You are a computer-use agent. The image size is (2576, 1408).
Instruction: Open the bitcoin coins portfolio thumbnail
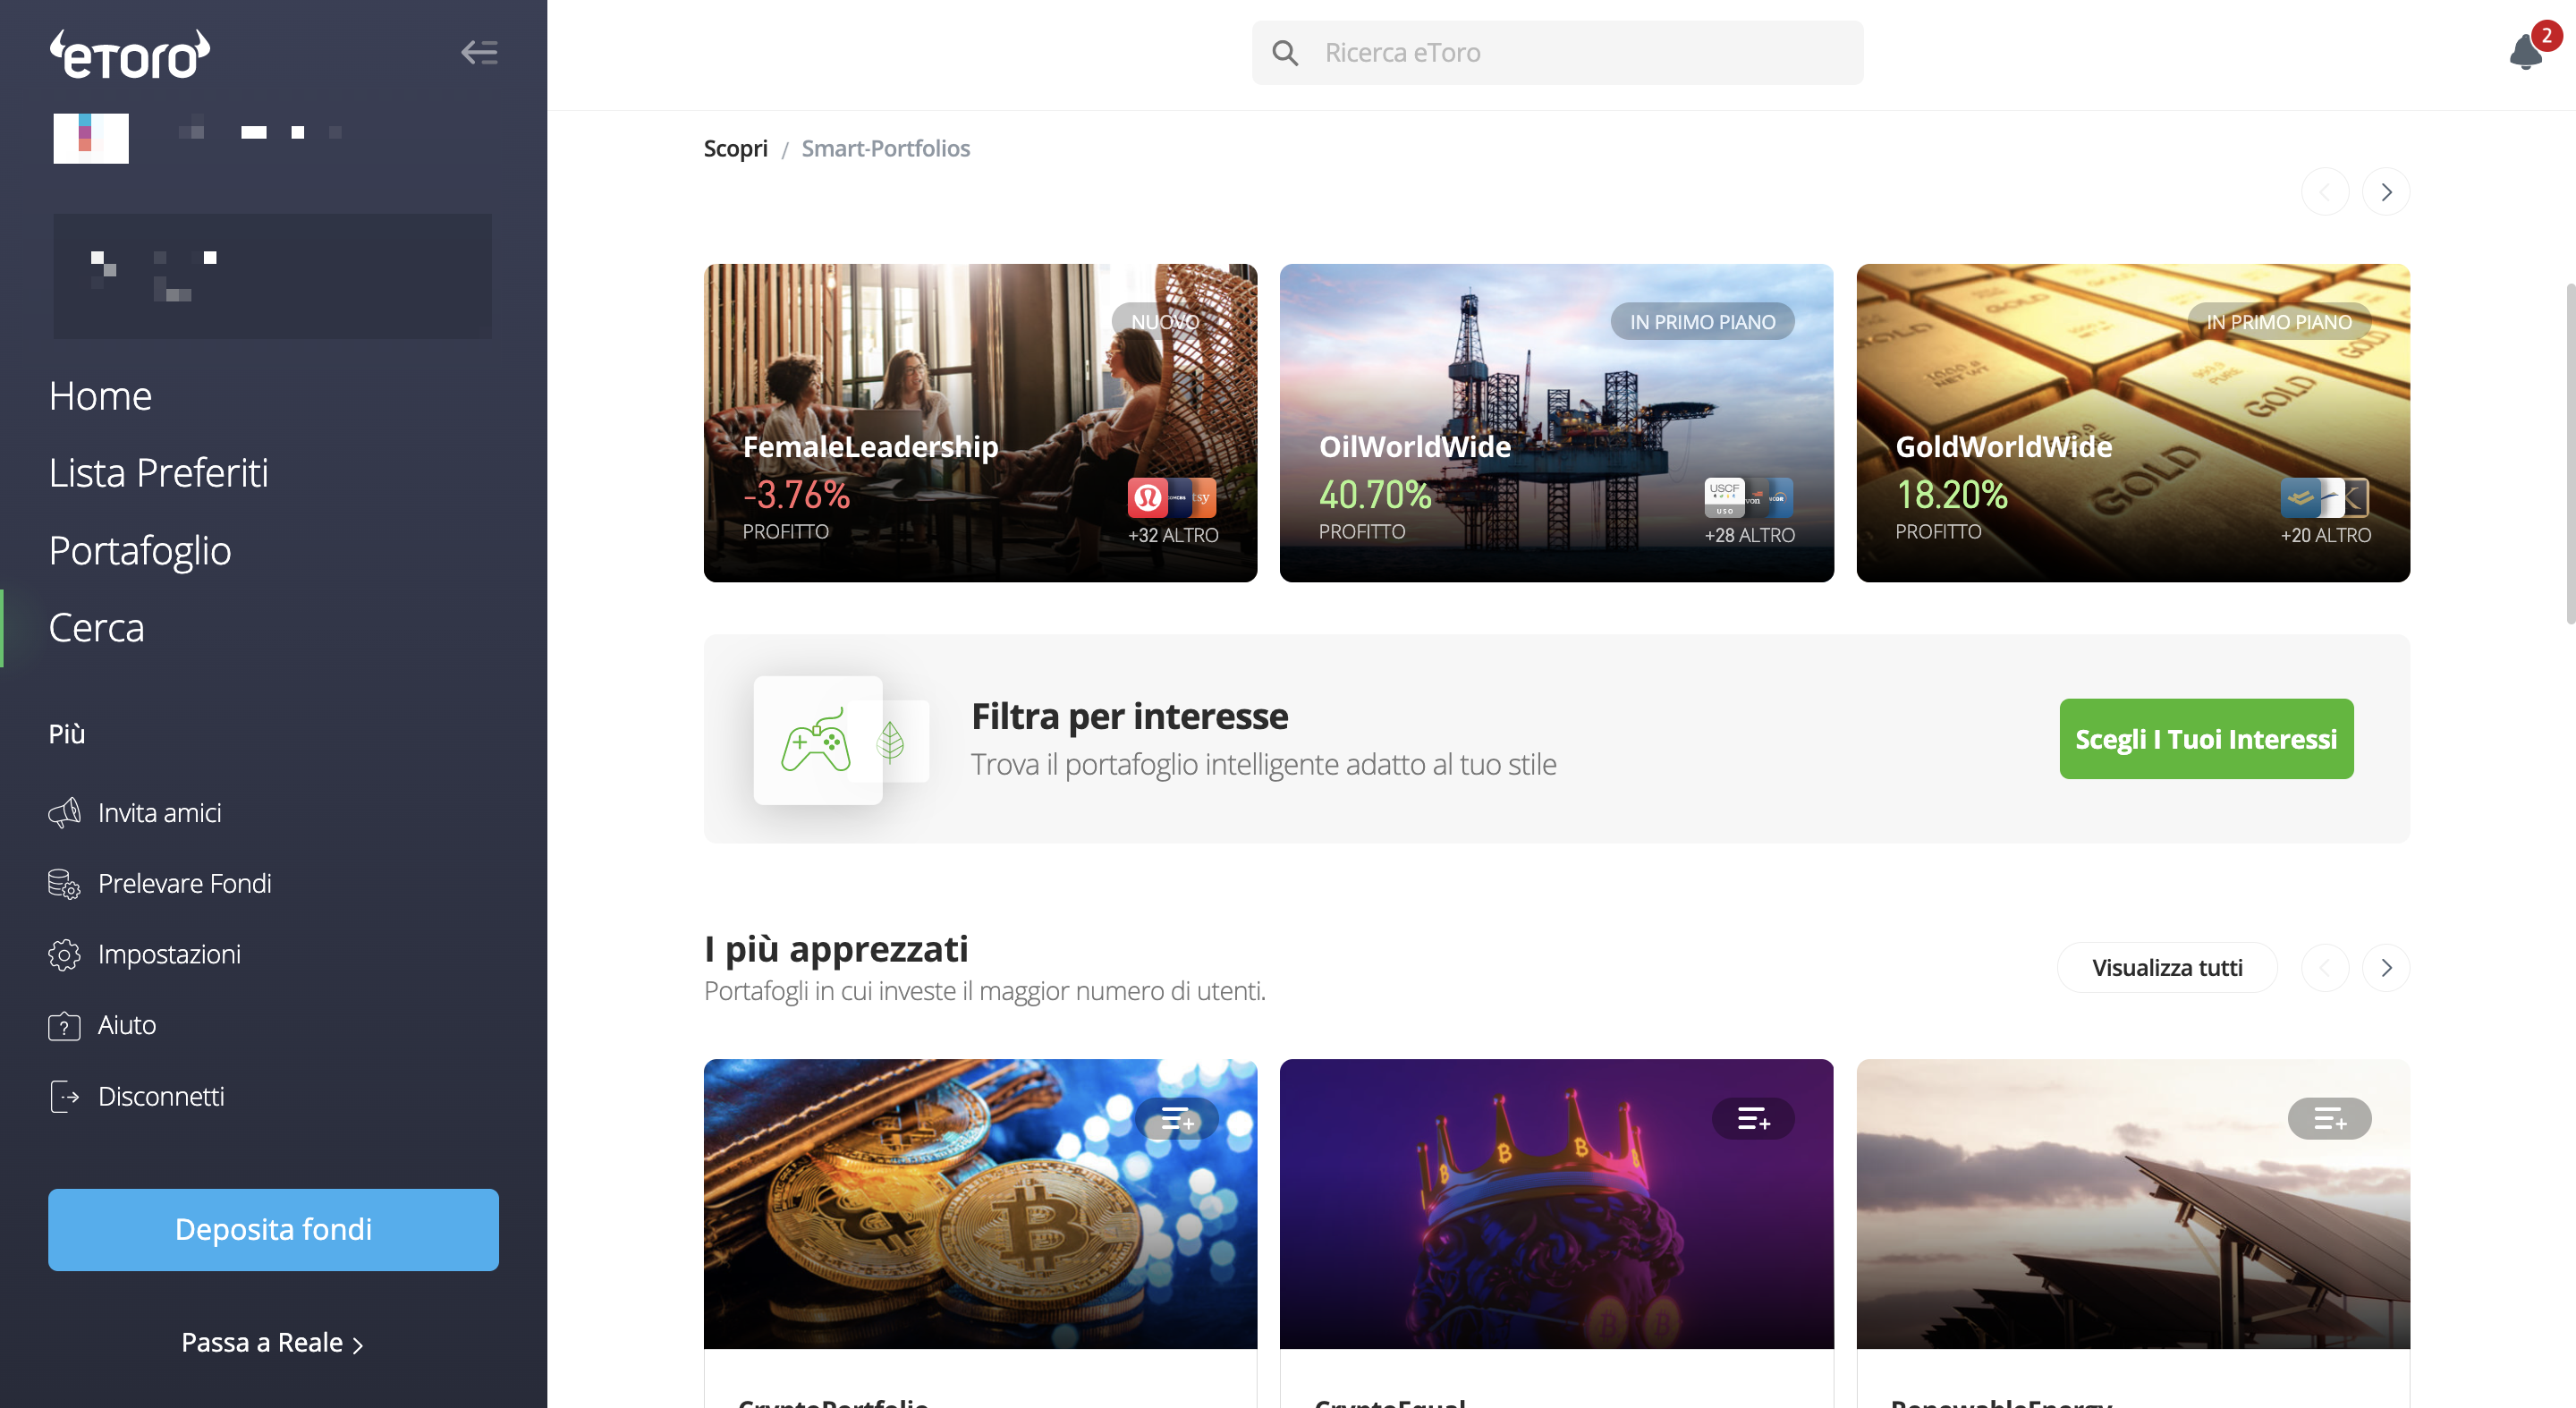tap(980, 1204)
